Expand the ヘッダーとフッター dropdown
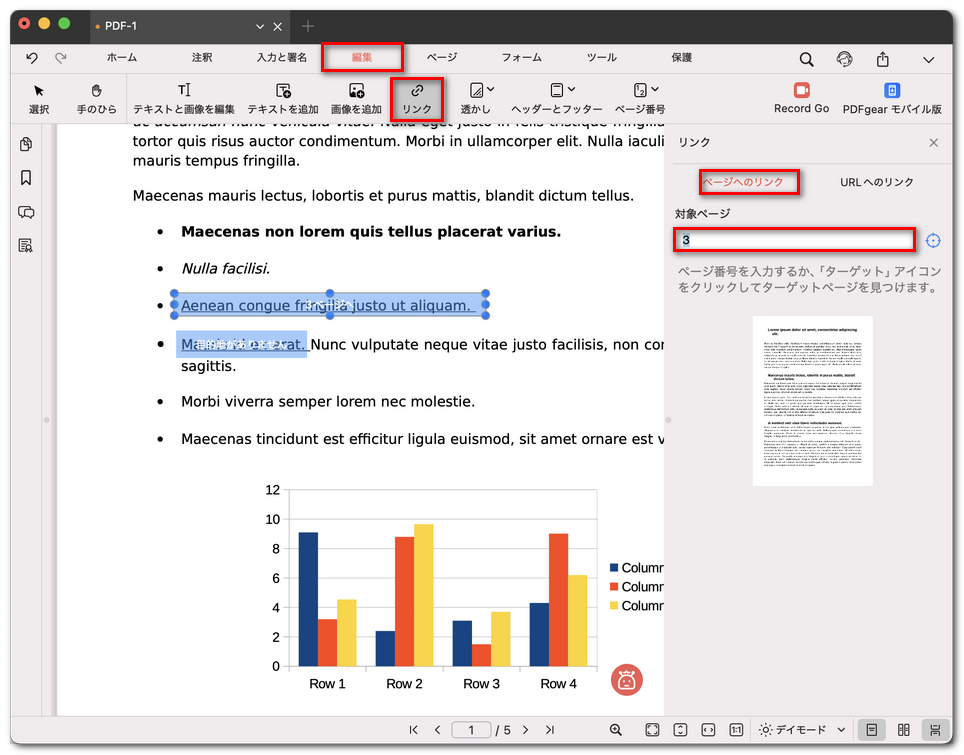964x755 pixels. coord(556,98)
